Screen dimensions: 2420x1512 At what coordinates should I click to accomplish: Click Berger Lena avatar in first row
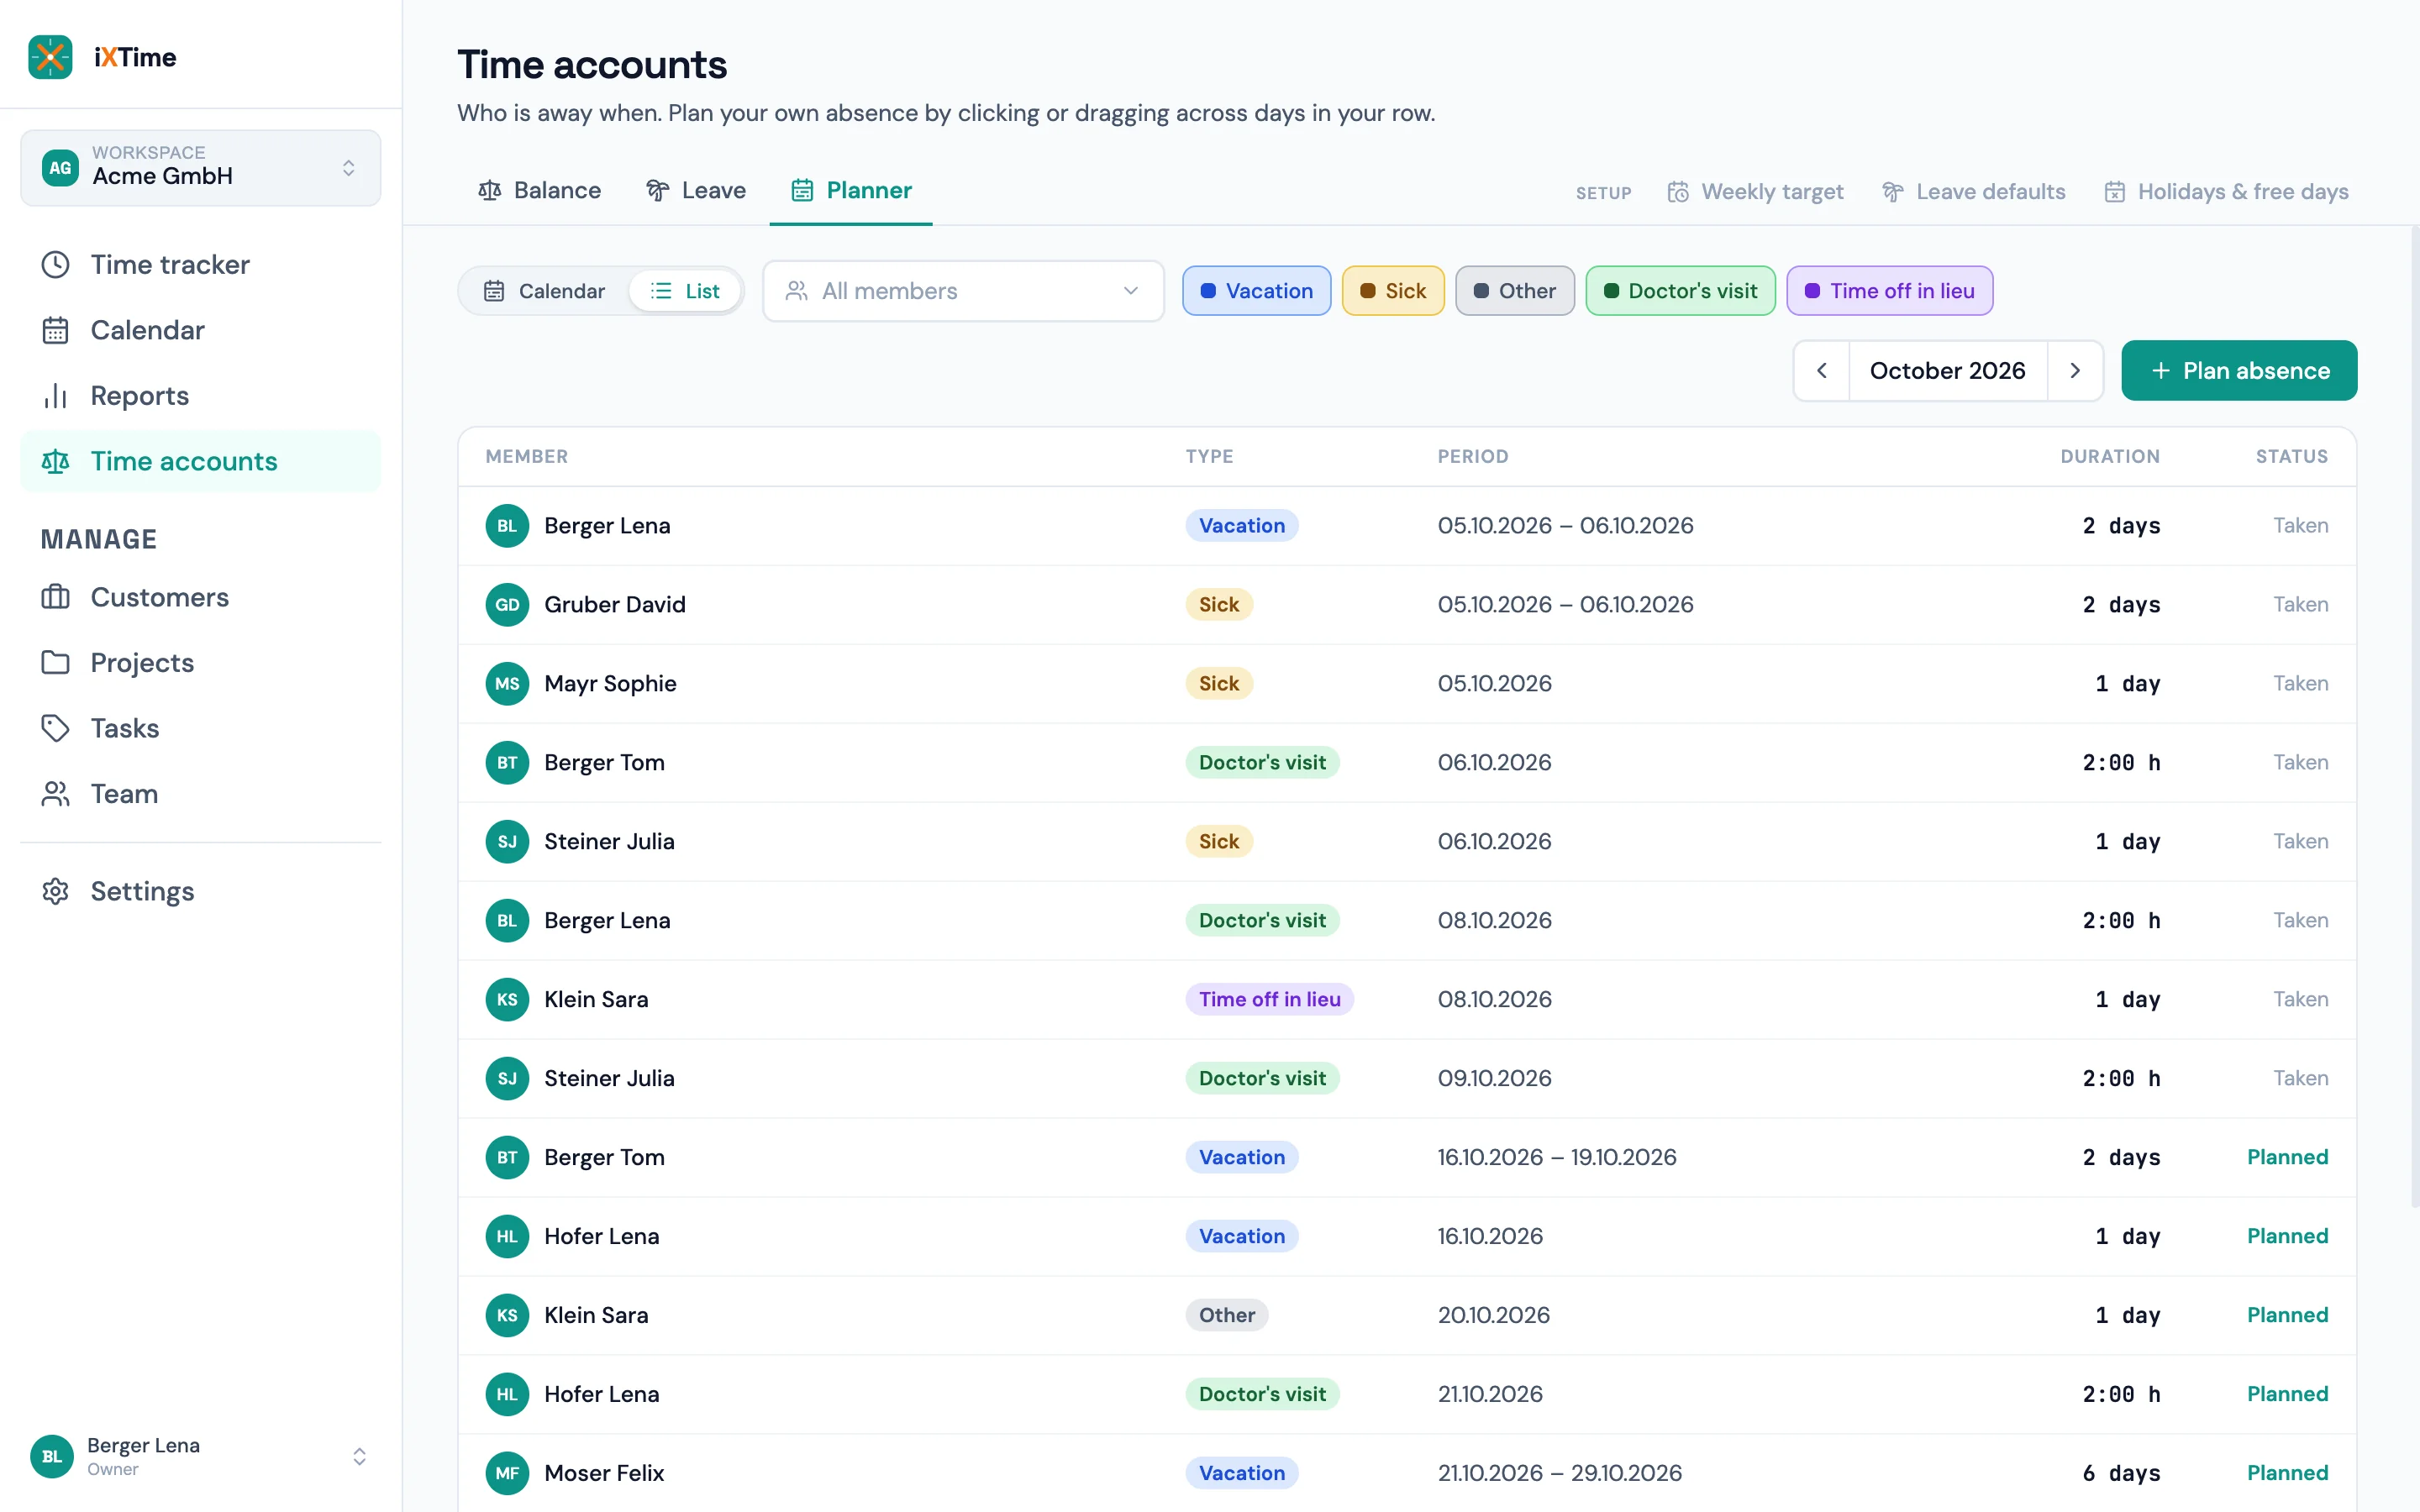pyautogui.click(x=507, y=526)
